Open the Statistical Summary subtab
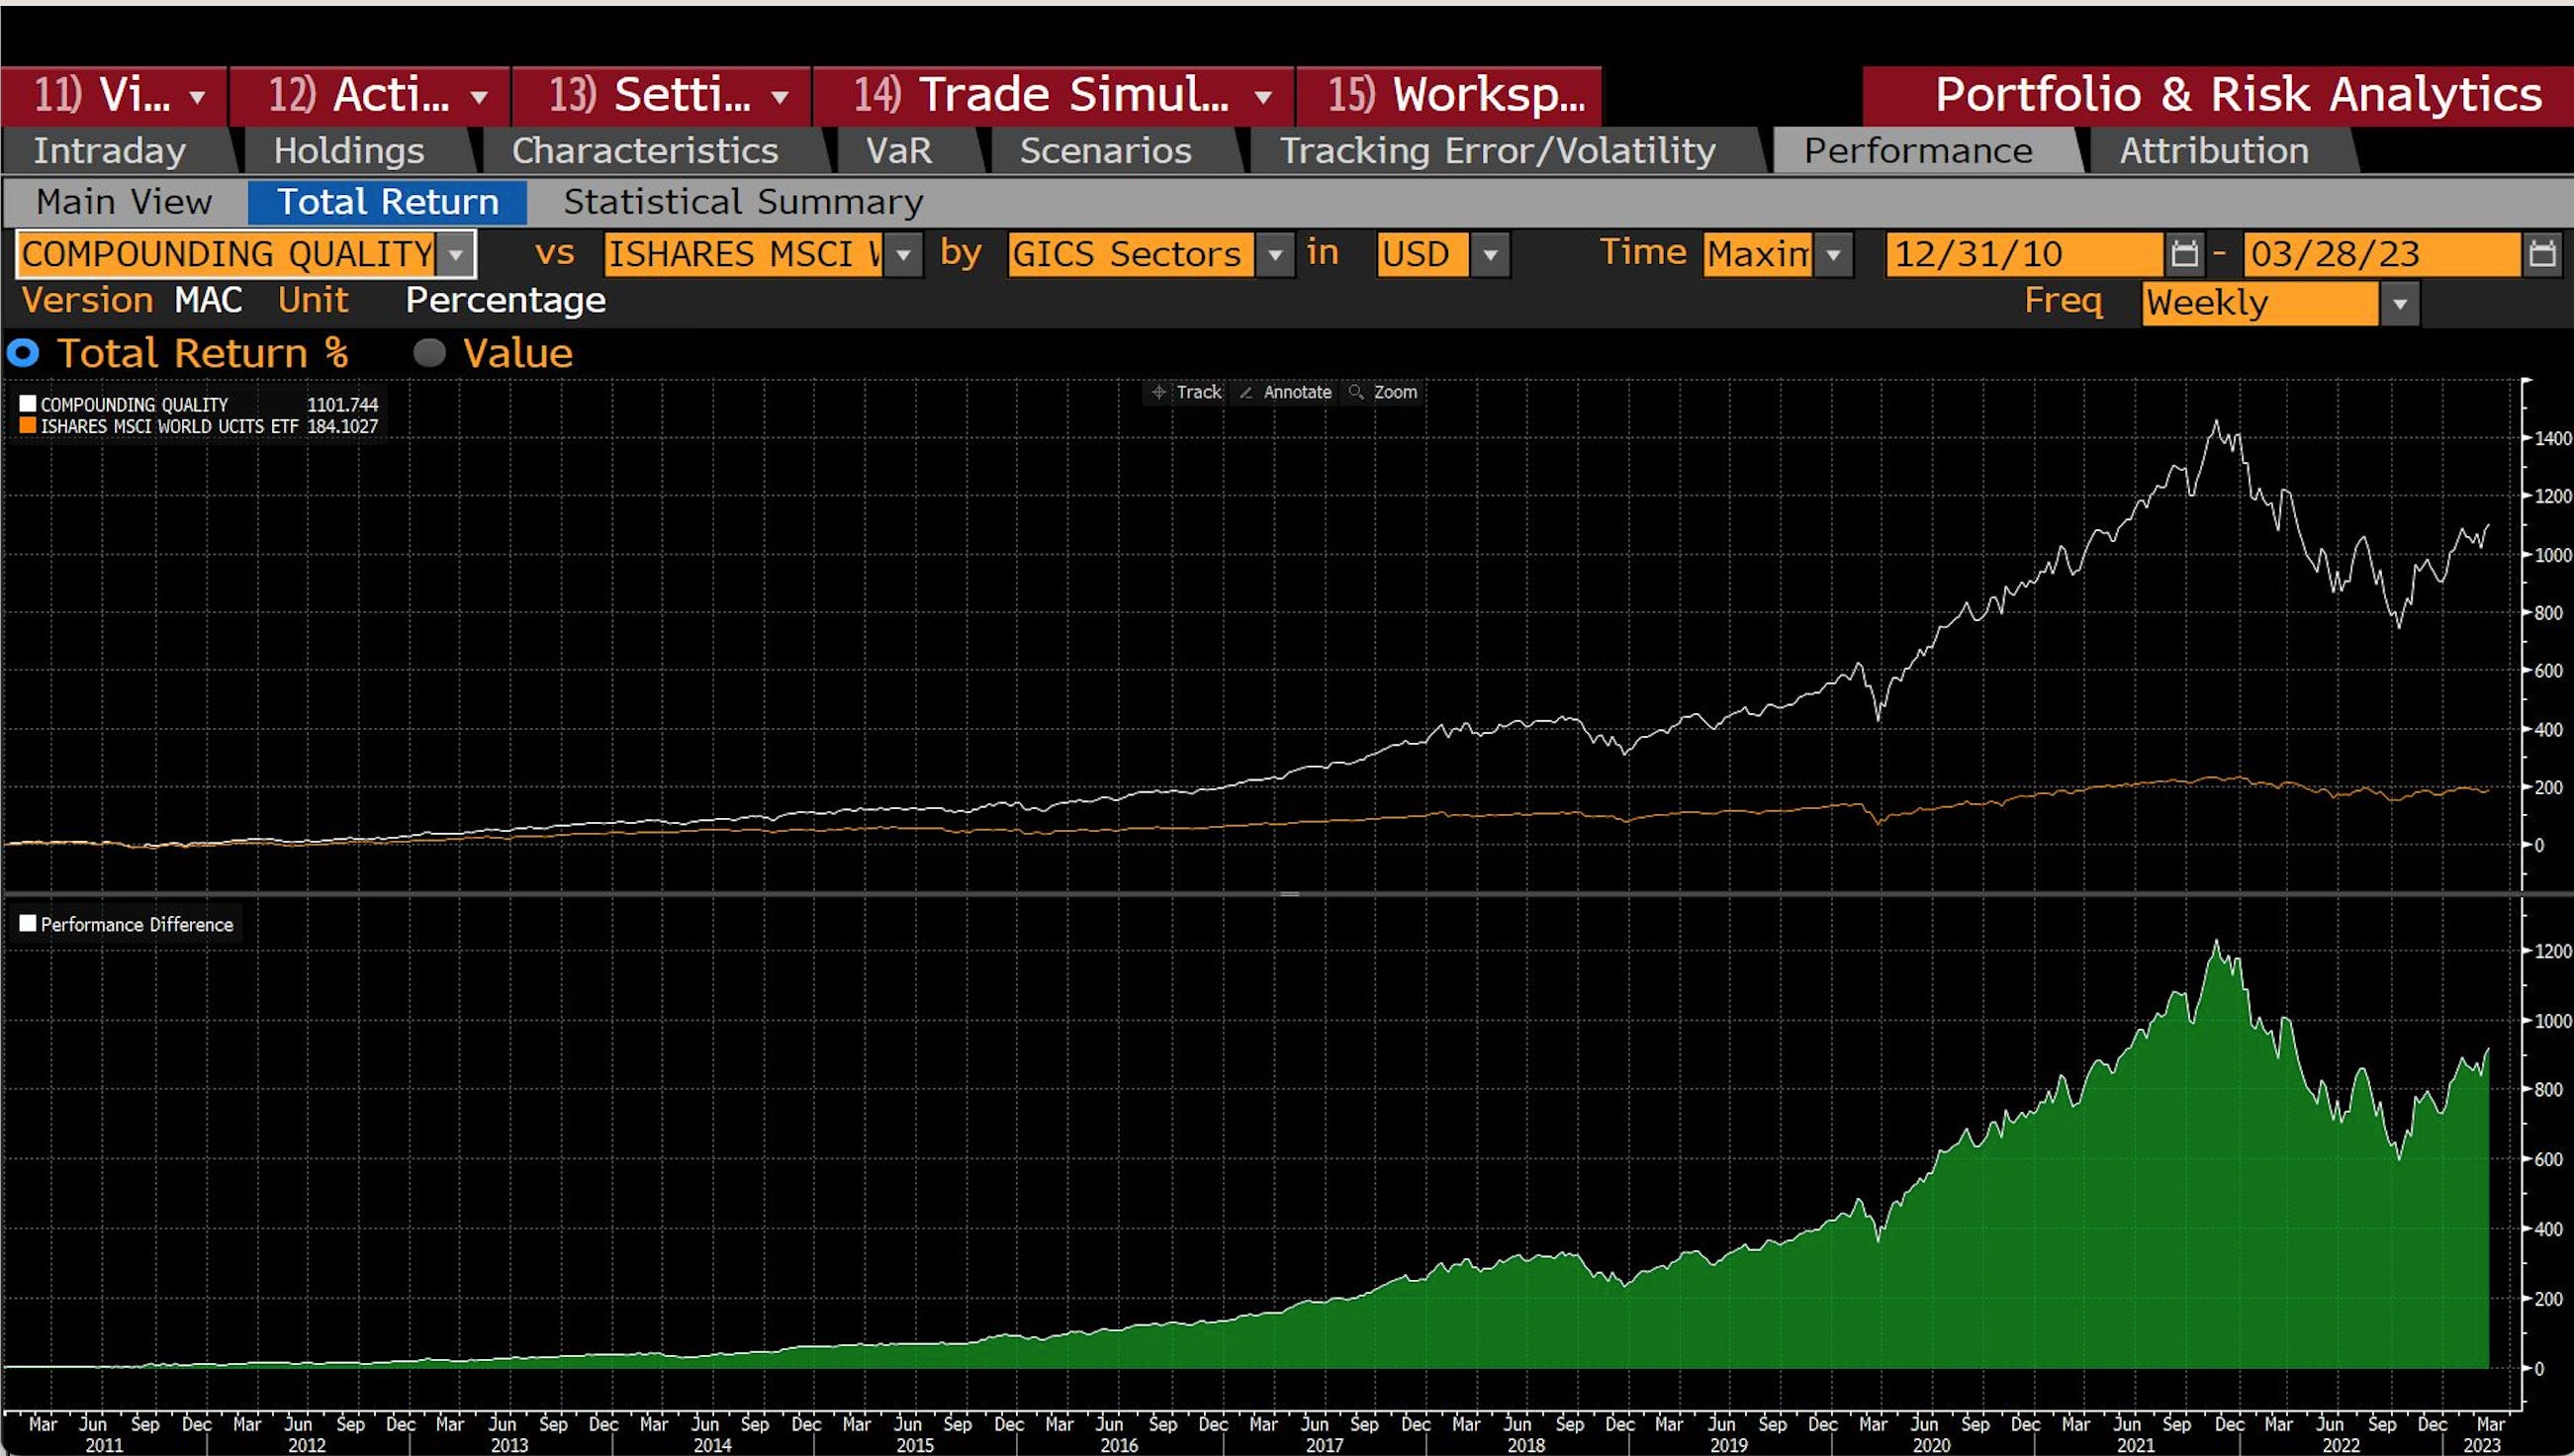The width and height of the screenshot is (2574, 1456). tap(742, 202)
